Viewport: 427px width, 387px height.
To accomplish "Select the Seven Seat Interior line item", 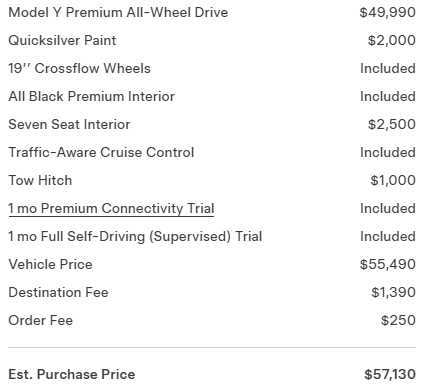I will click(x=69, y=125).
